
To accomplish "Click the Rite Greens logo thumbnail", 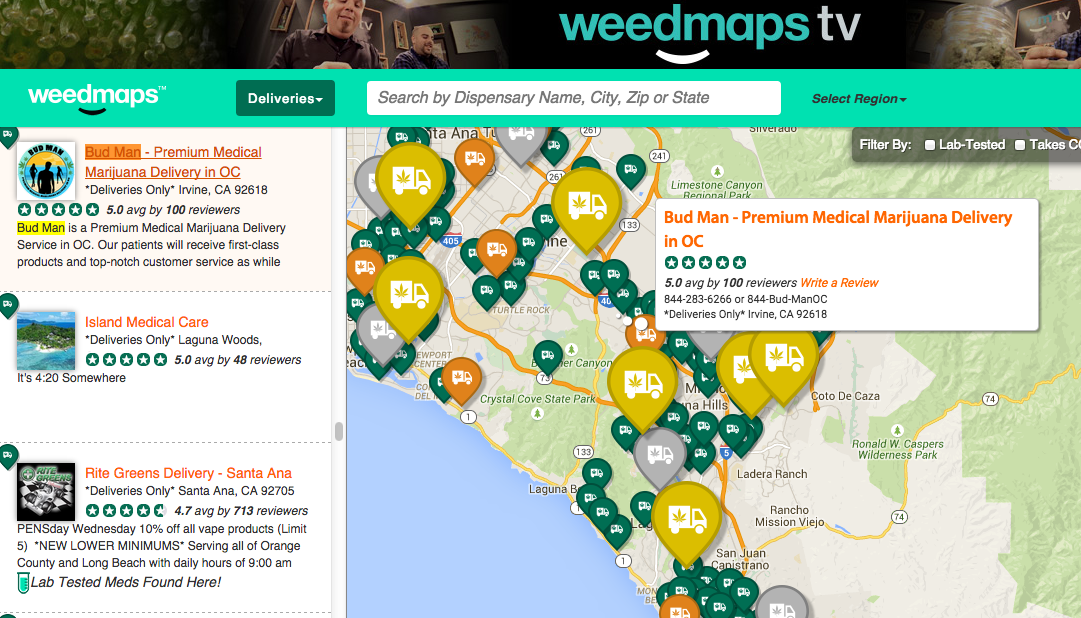I will tap(46, 492).
